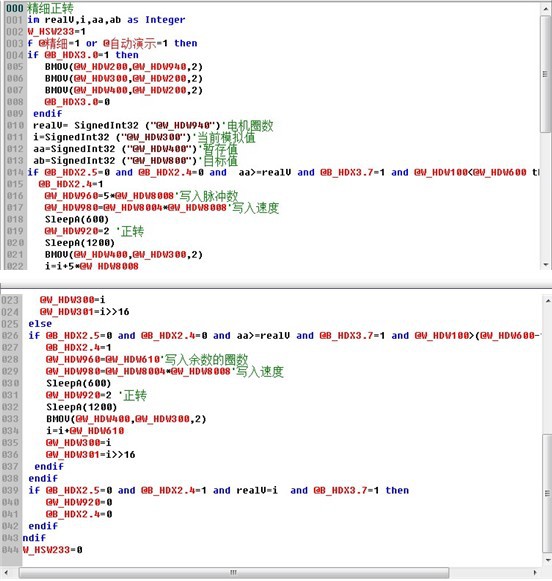Select line number 010 in the gutter

pos(15,125)
